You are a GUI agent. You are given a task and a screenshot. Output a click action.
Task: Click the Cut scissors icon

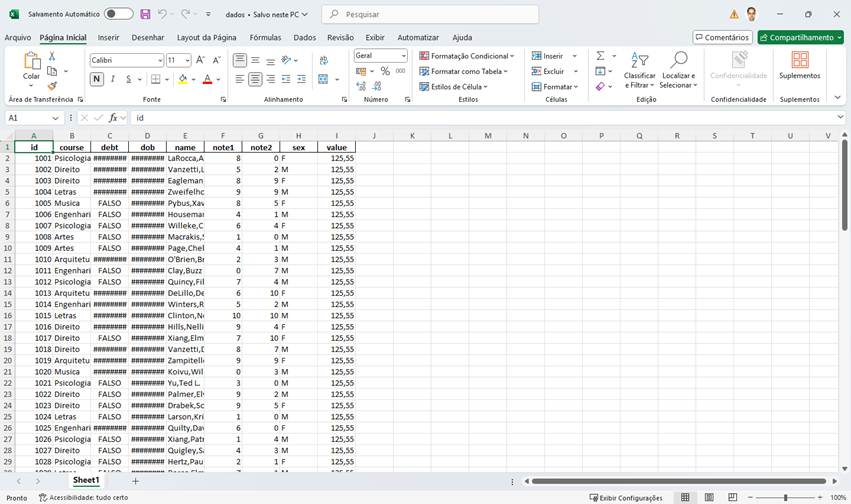tap(52, 57)
